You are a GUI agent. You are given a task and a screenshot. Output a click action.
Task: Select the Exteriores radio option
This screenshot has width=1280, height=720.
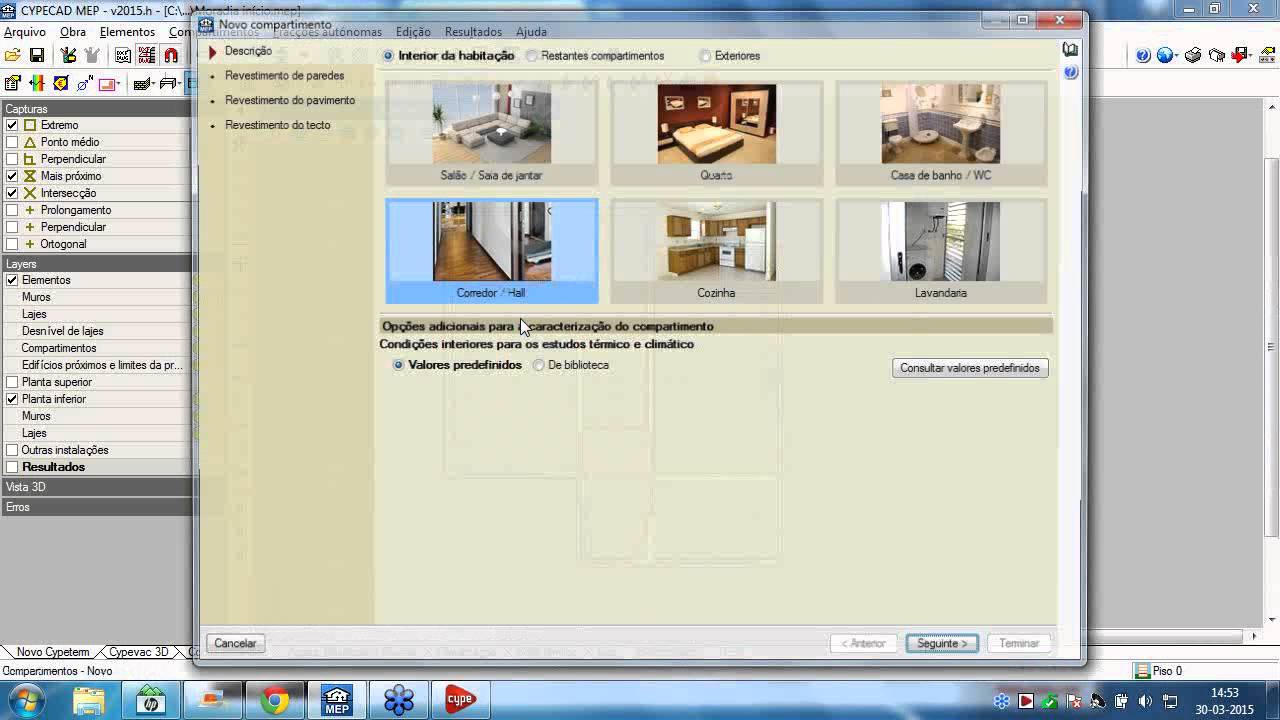[x=705, y=56]
